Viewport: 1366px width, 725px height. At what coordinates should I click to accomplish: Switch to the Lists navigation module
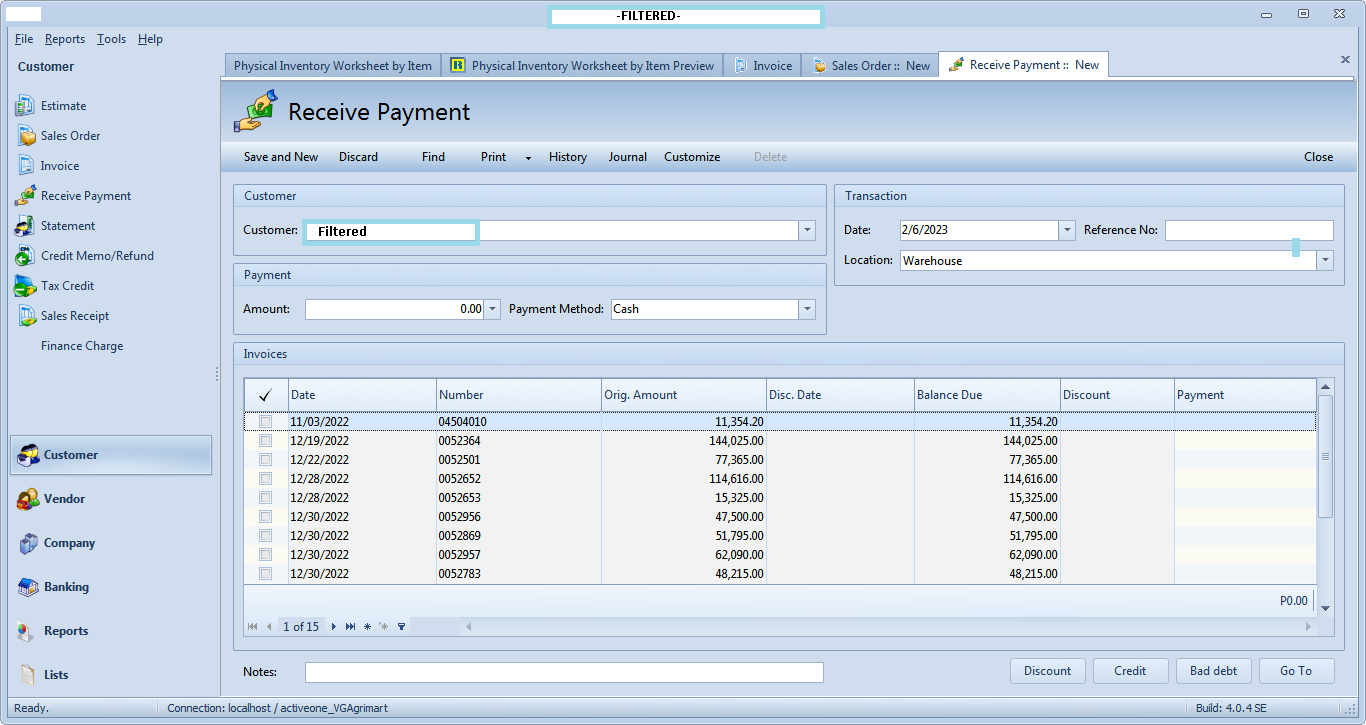[111, 675]
